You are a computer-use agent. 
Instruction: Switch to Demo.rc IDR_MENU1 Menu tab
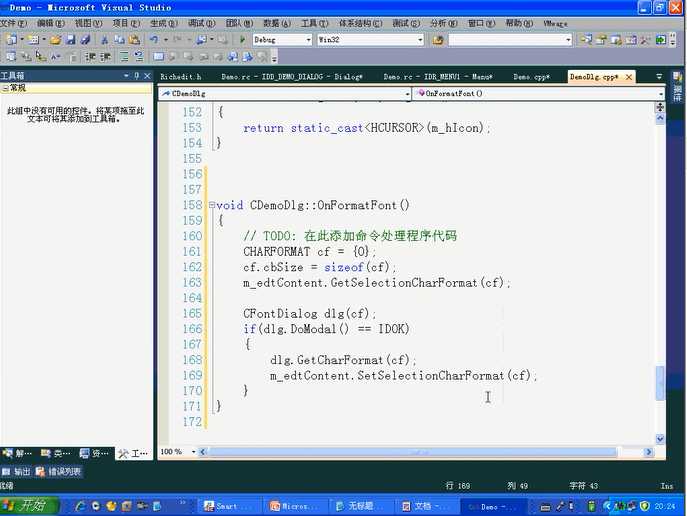click(438, 77)
